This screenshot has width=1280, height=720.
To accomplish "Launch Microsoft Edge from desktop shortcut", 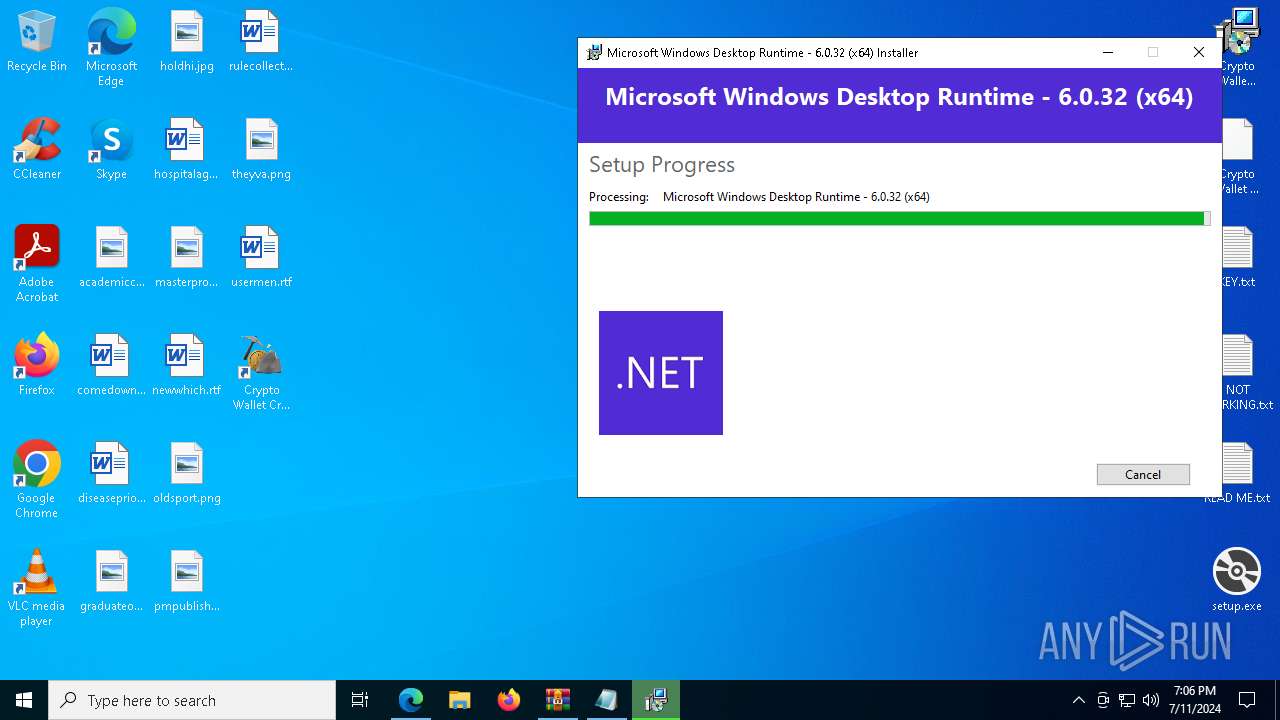I will pyautogui.click(x=111, y=47).
